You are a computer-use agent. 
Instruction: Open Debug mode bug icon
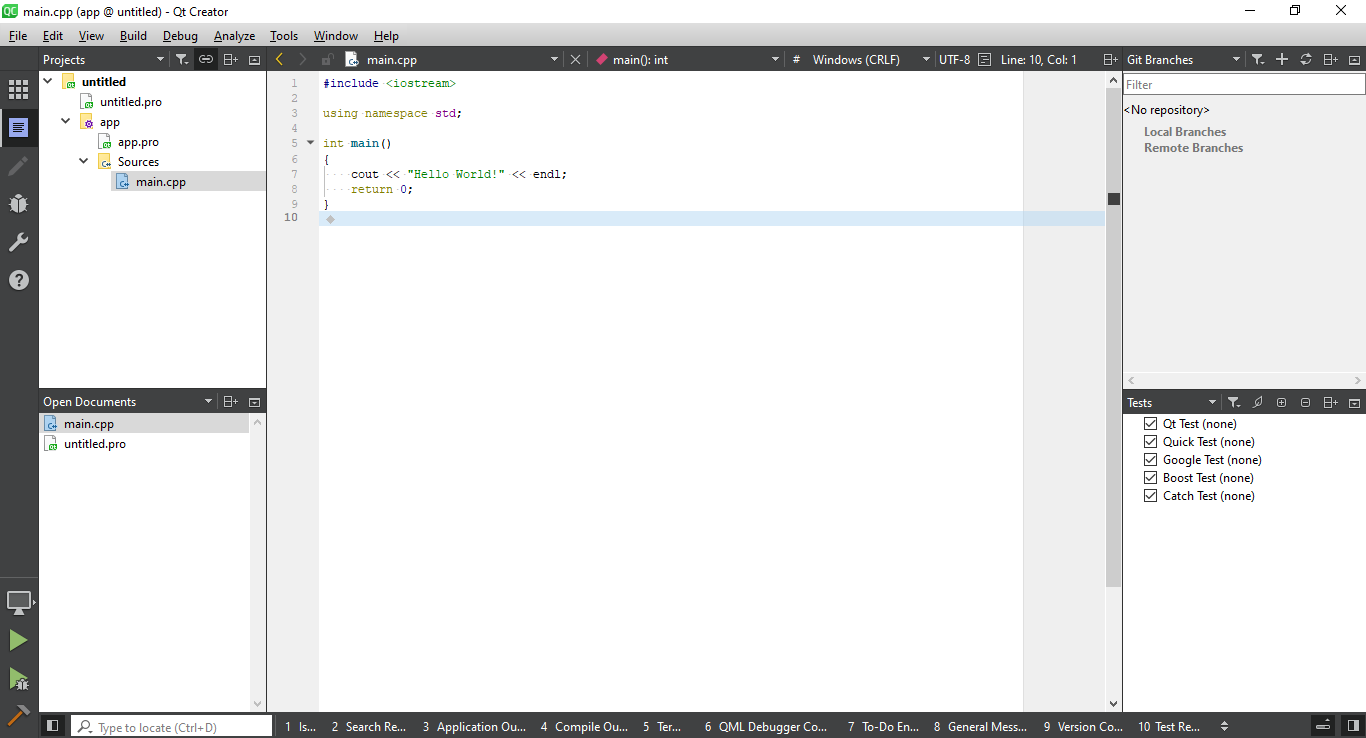coord(18,204)
